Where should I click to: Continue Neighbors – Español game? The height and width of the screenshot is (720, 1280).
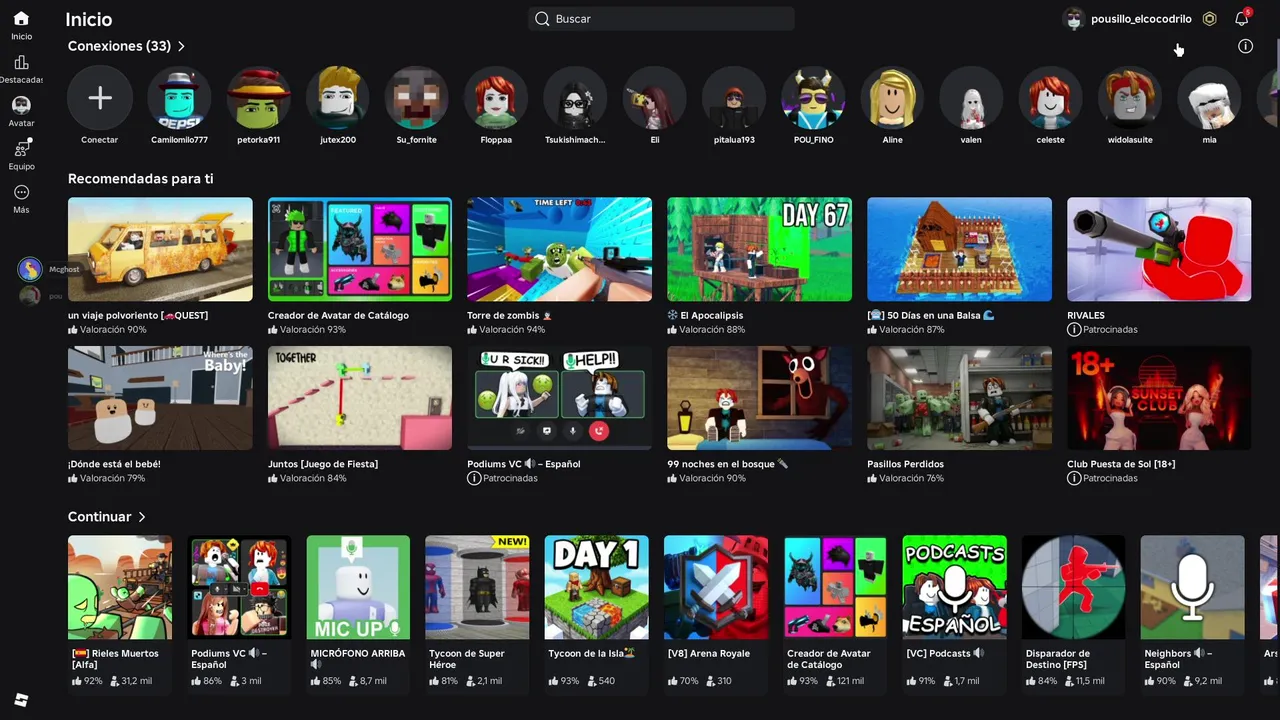point(1192,587)
